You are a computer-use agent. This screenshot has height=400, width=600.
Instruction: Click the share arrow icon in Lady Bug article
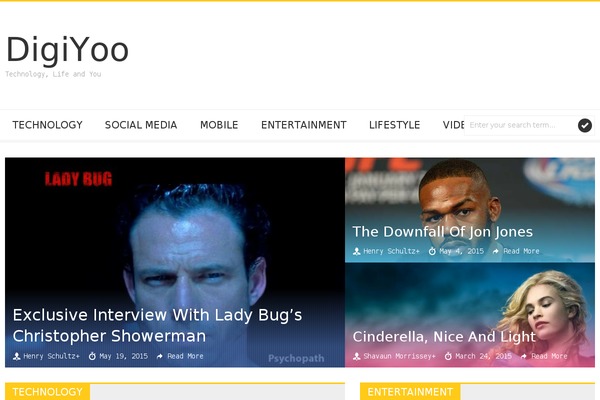(160, 356)
